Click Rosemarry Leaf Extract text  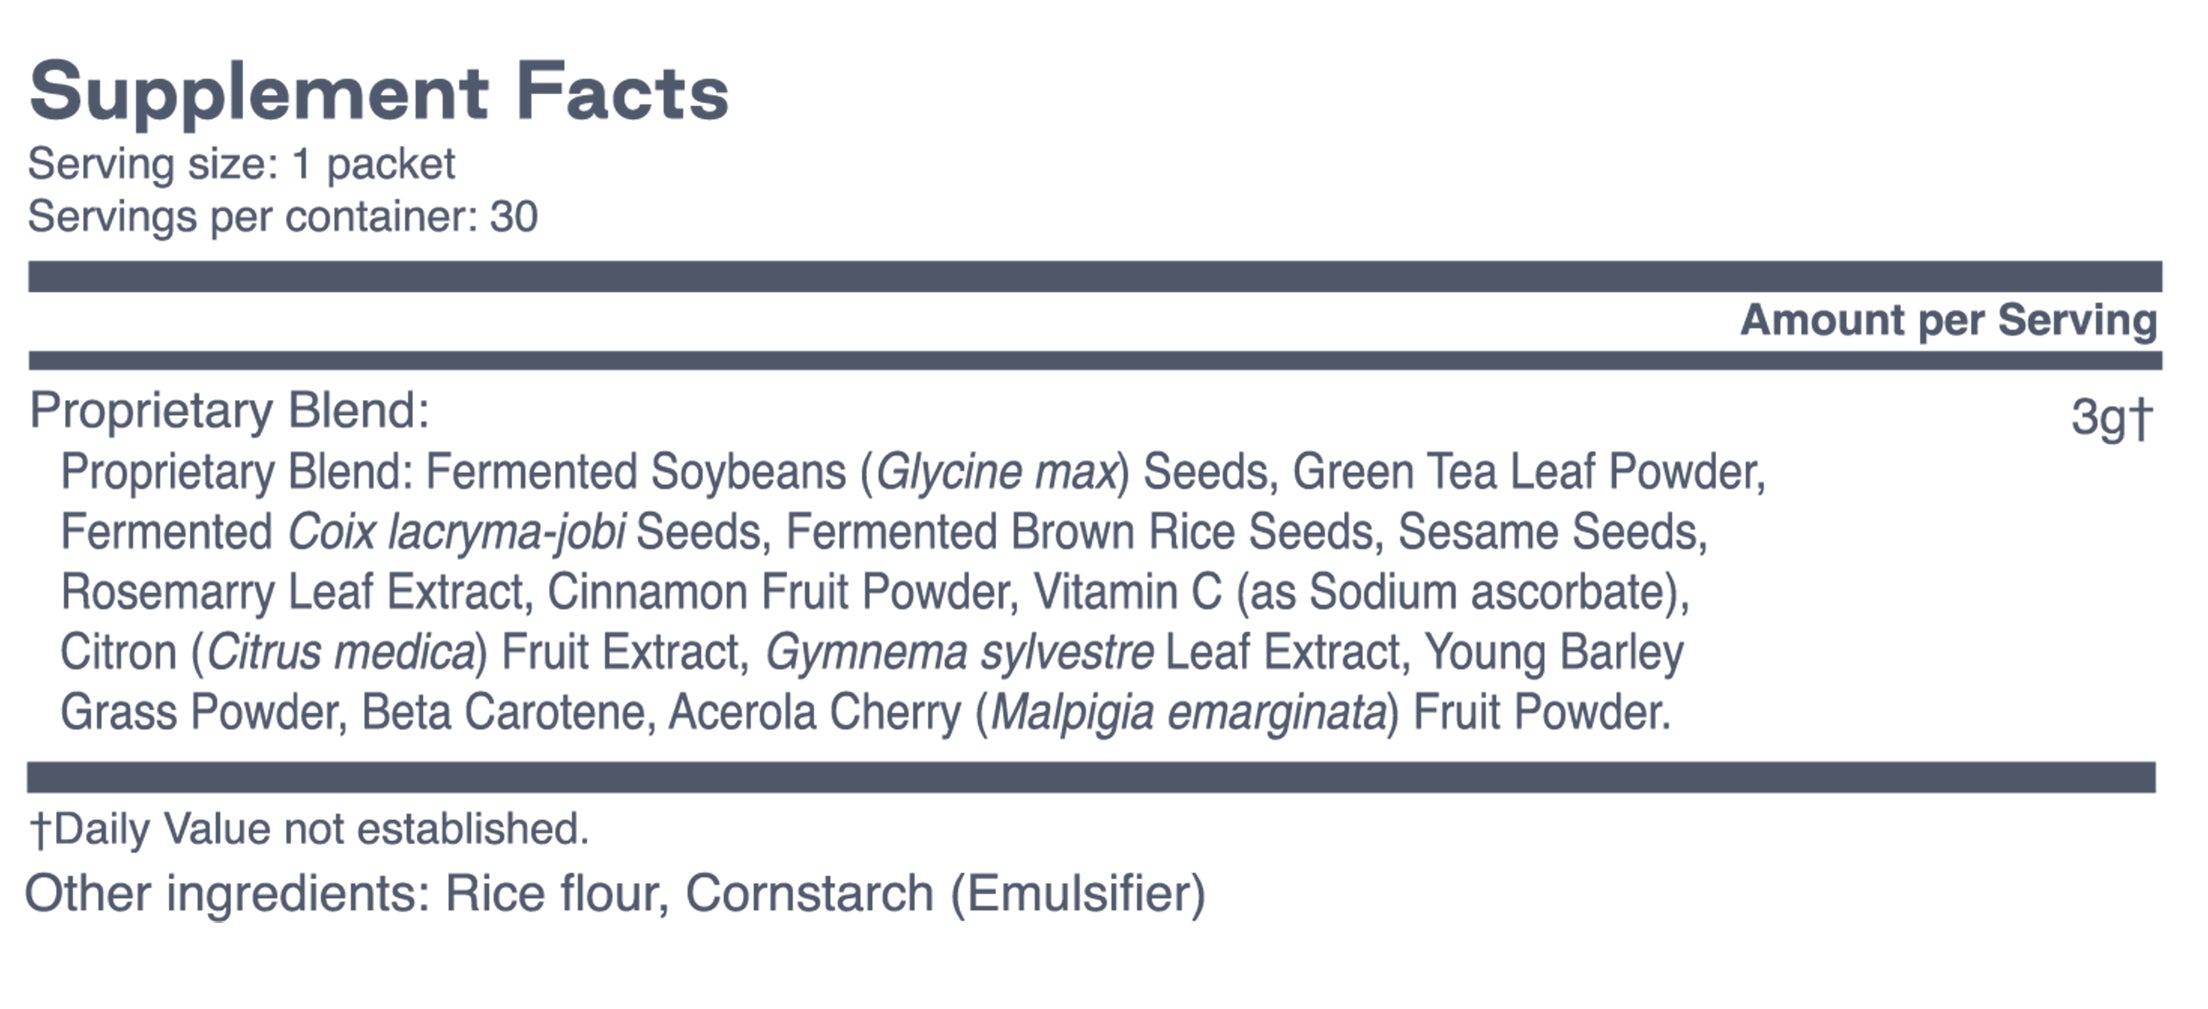292,592
